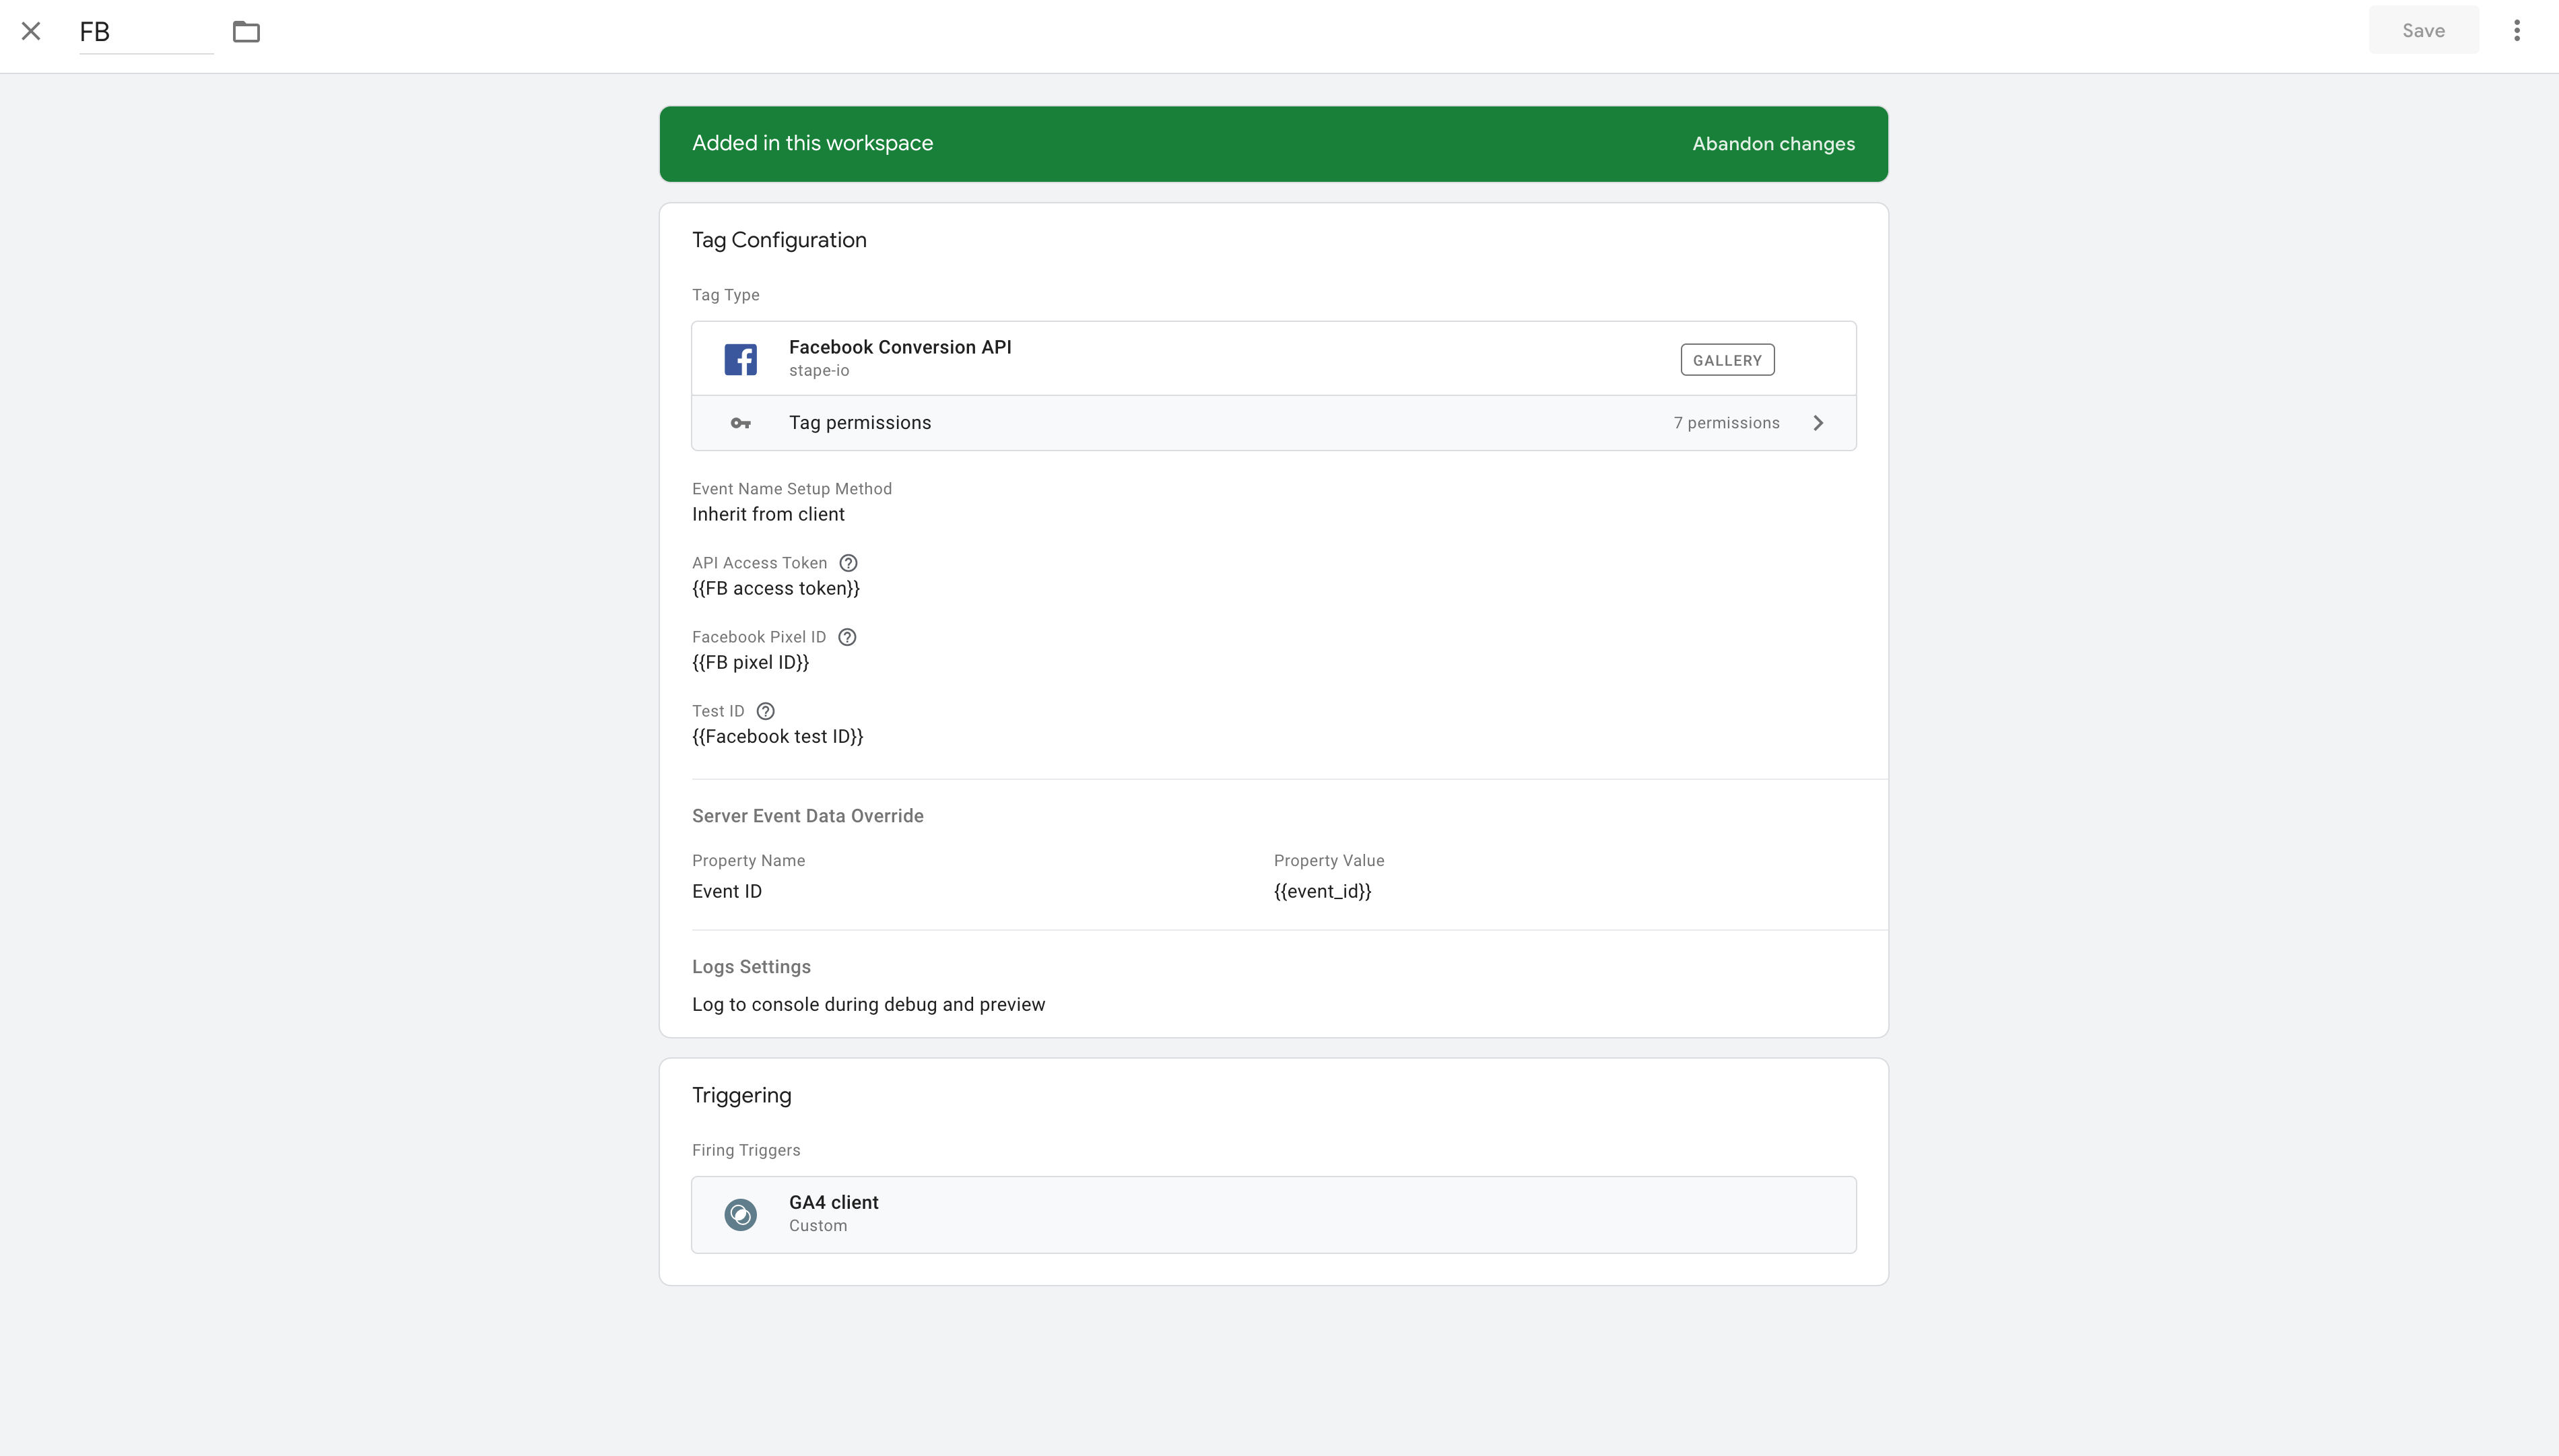The width and height of the screenshot is (2559, 1456).
Task: Click the key icon on Tag permissions
Action: click(x=741, y=423)
